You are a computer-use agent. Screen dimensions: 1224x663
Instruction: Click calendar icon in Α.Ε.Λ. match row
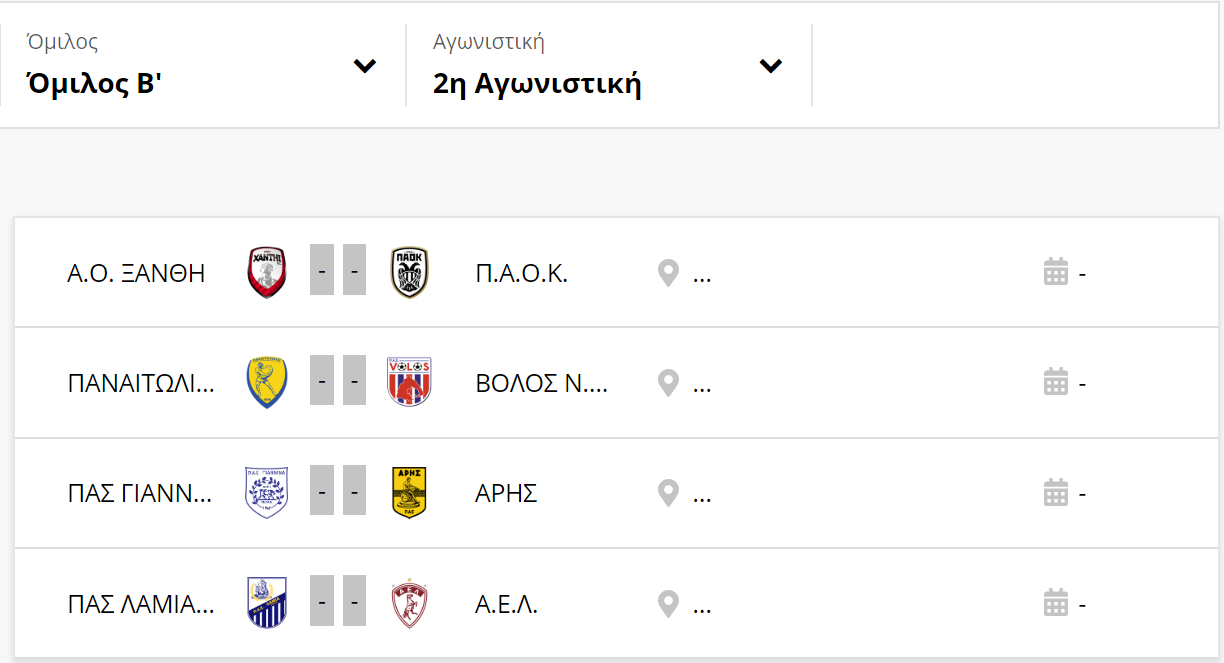click(1056, 604)
